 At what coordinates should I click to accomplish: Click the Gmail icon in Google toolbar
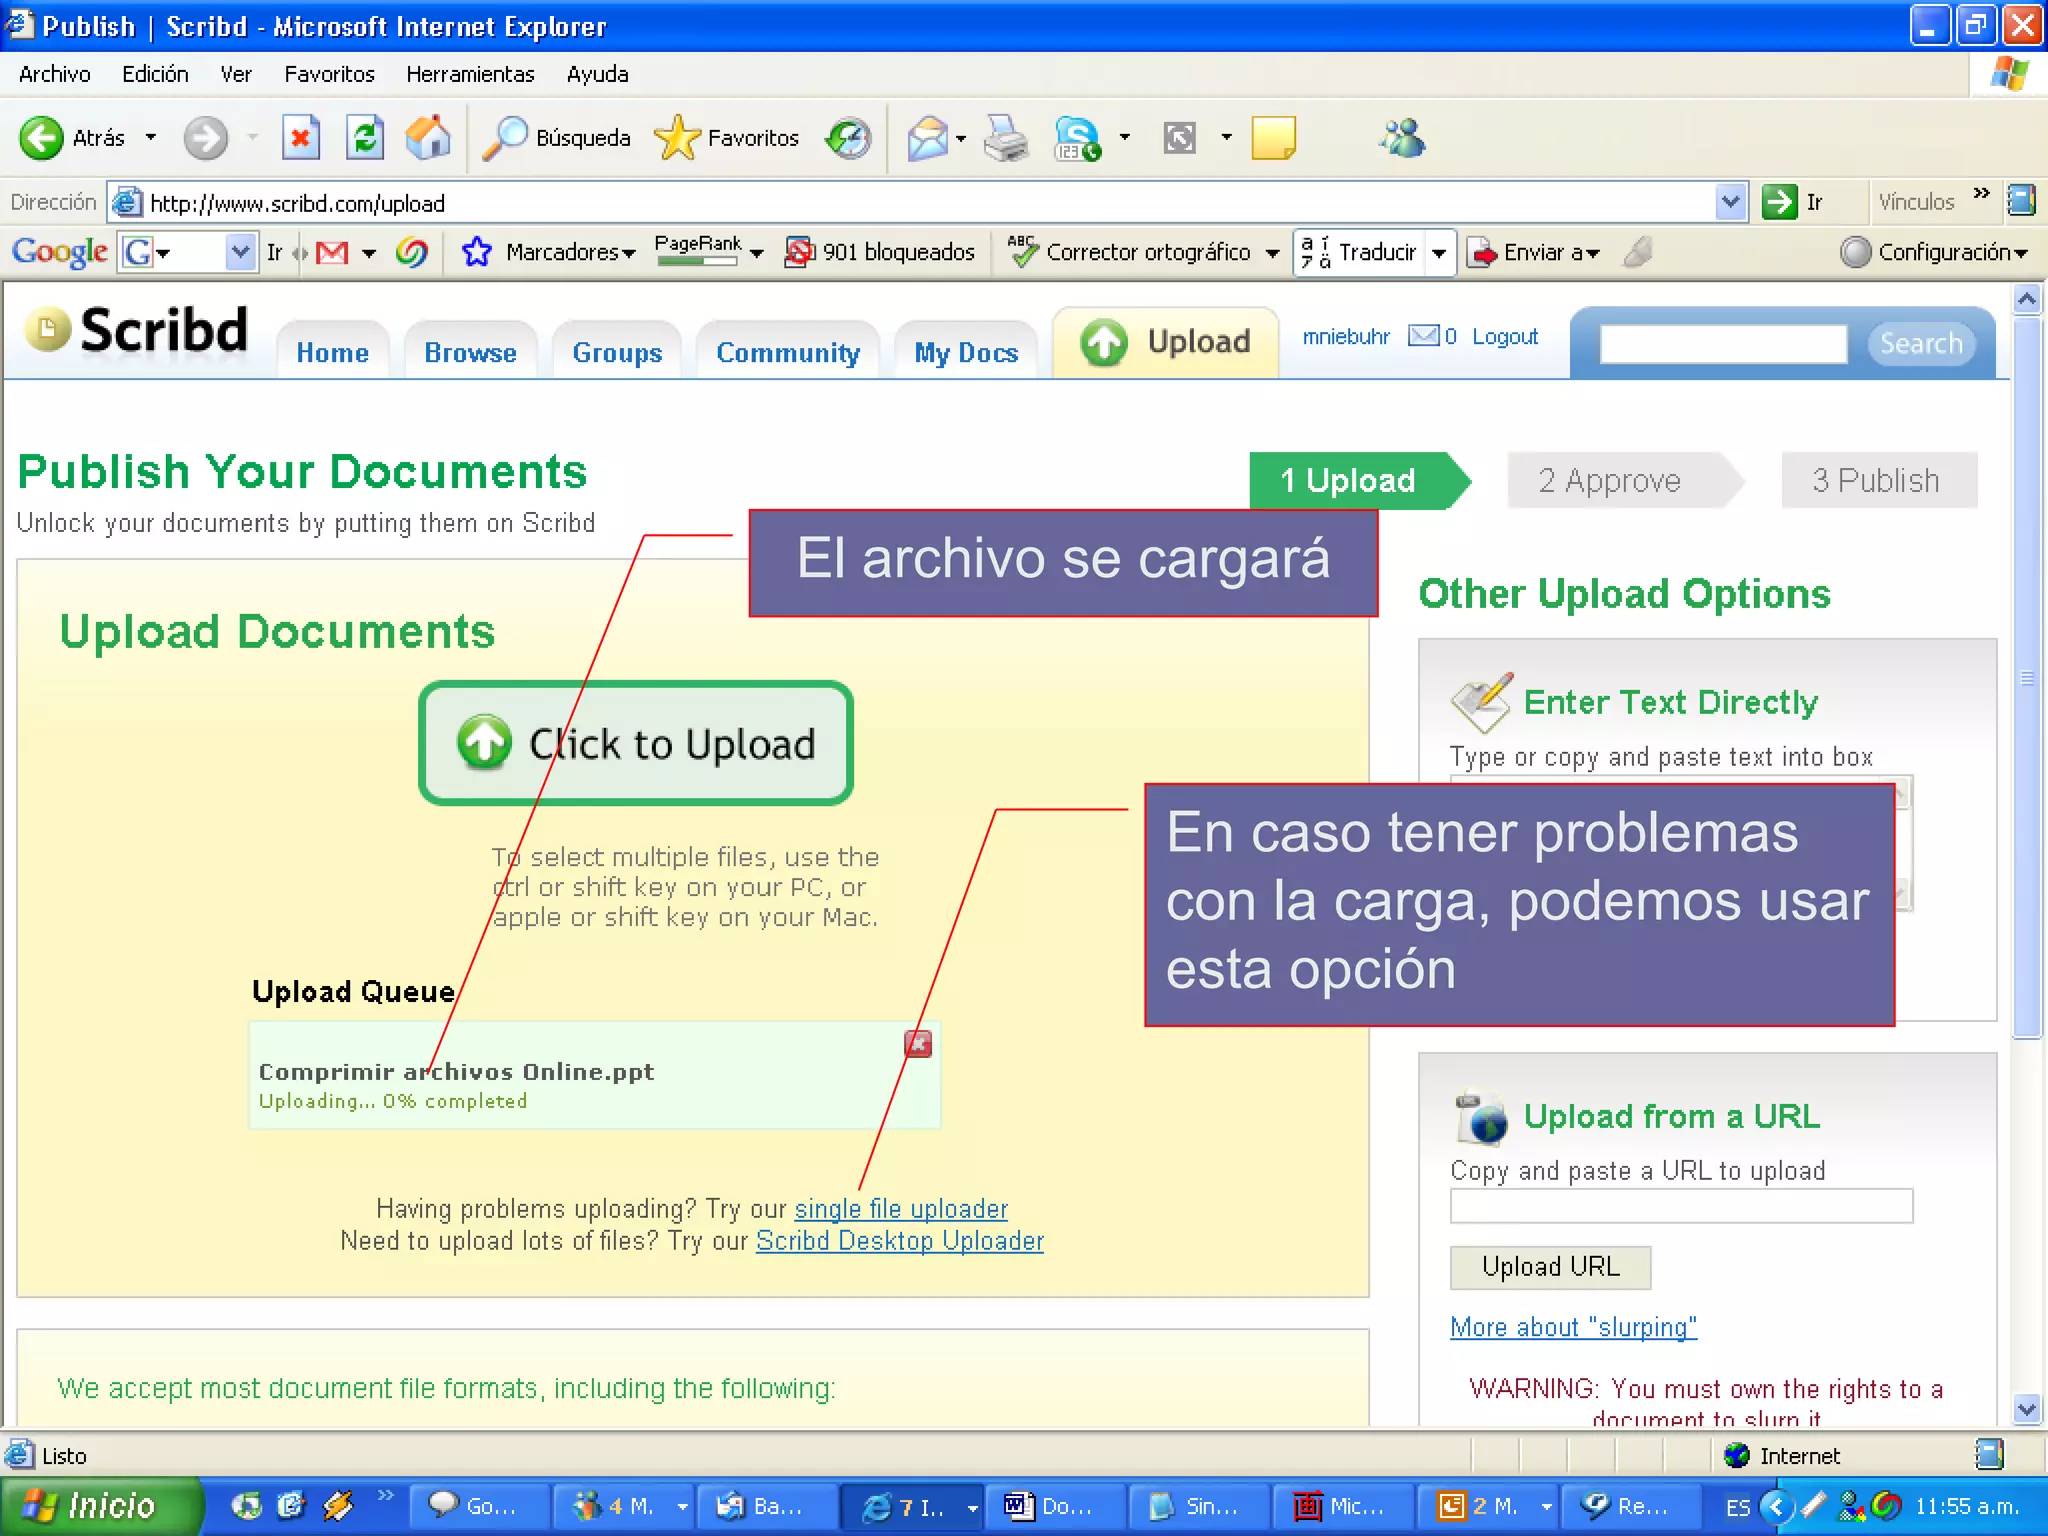(332, 252)
